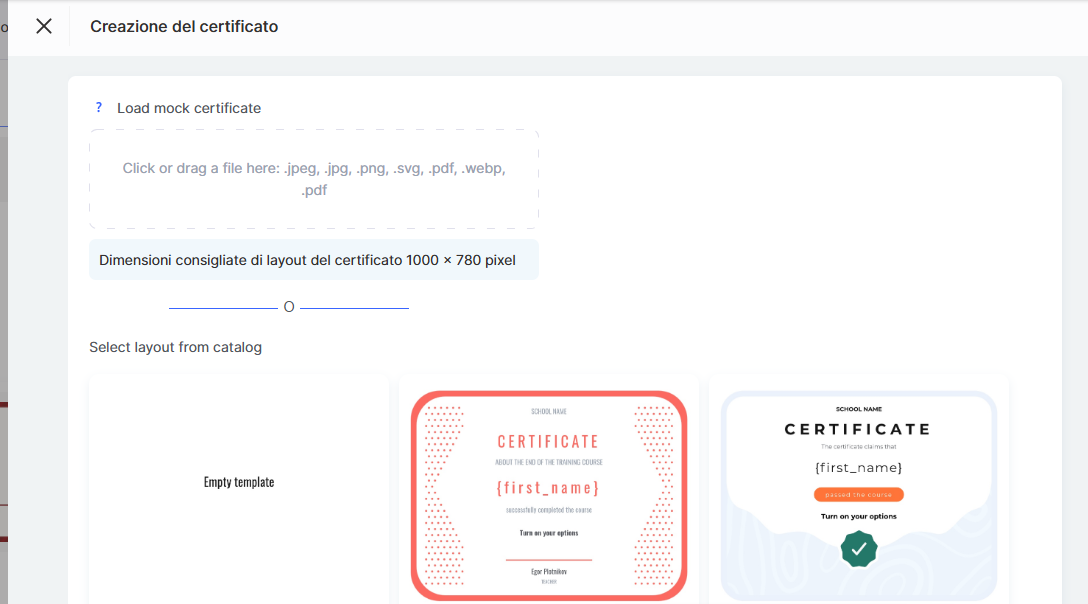
Task: Click the red CERTIFICATE heading
Action: (548, 441)
